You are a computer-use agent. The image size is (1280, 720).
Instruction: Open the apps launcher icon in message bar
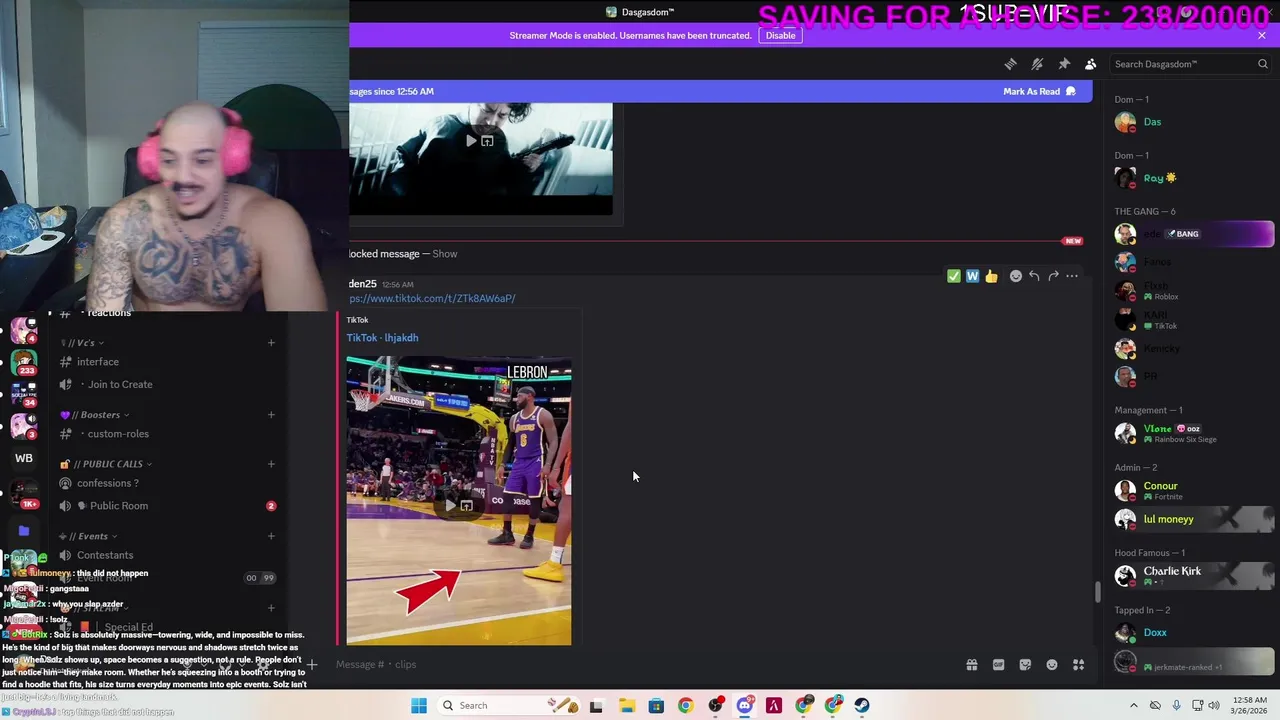click(x=1079, y=665)
